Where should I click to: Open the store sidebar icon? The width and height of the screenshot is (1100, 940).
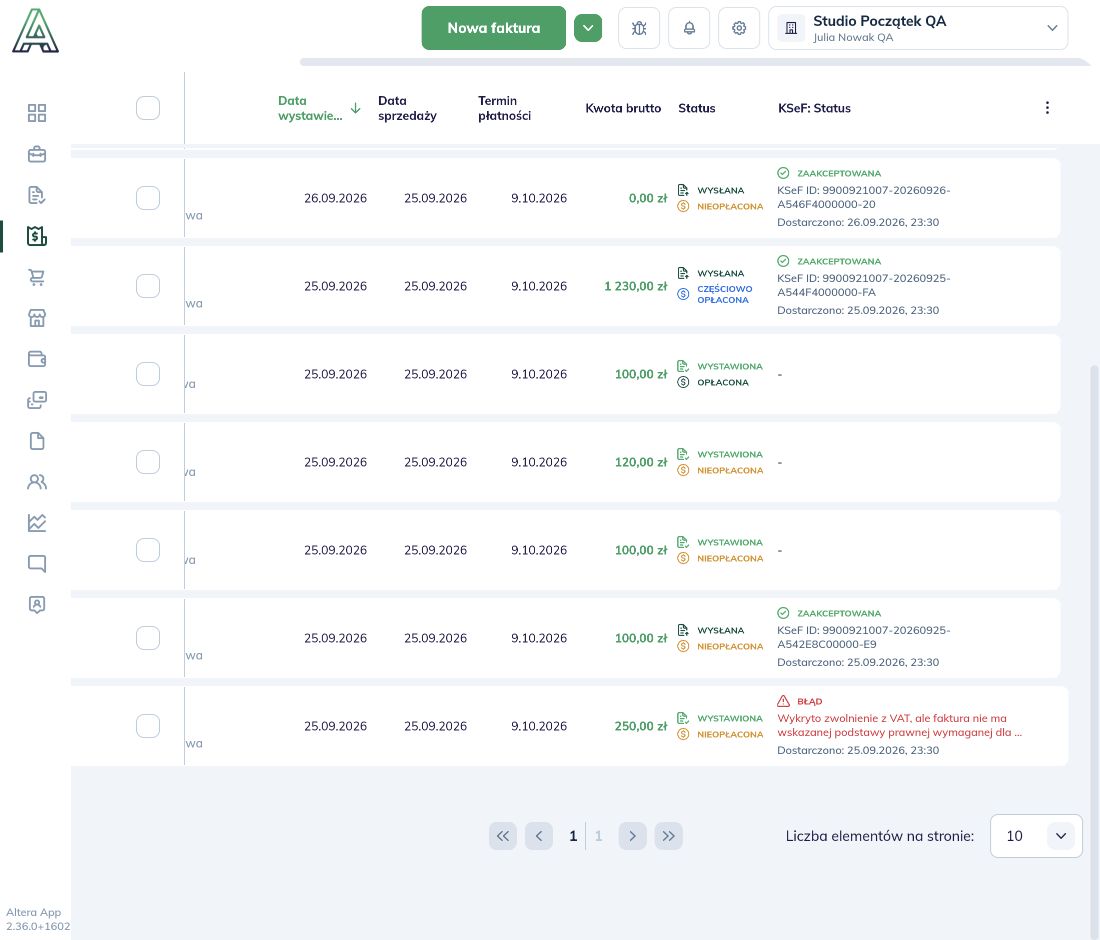click(36, 318)
